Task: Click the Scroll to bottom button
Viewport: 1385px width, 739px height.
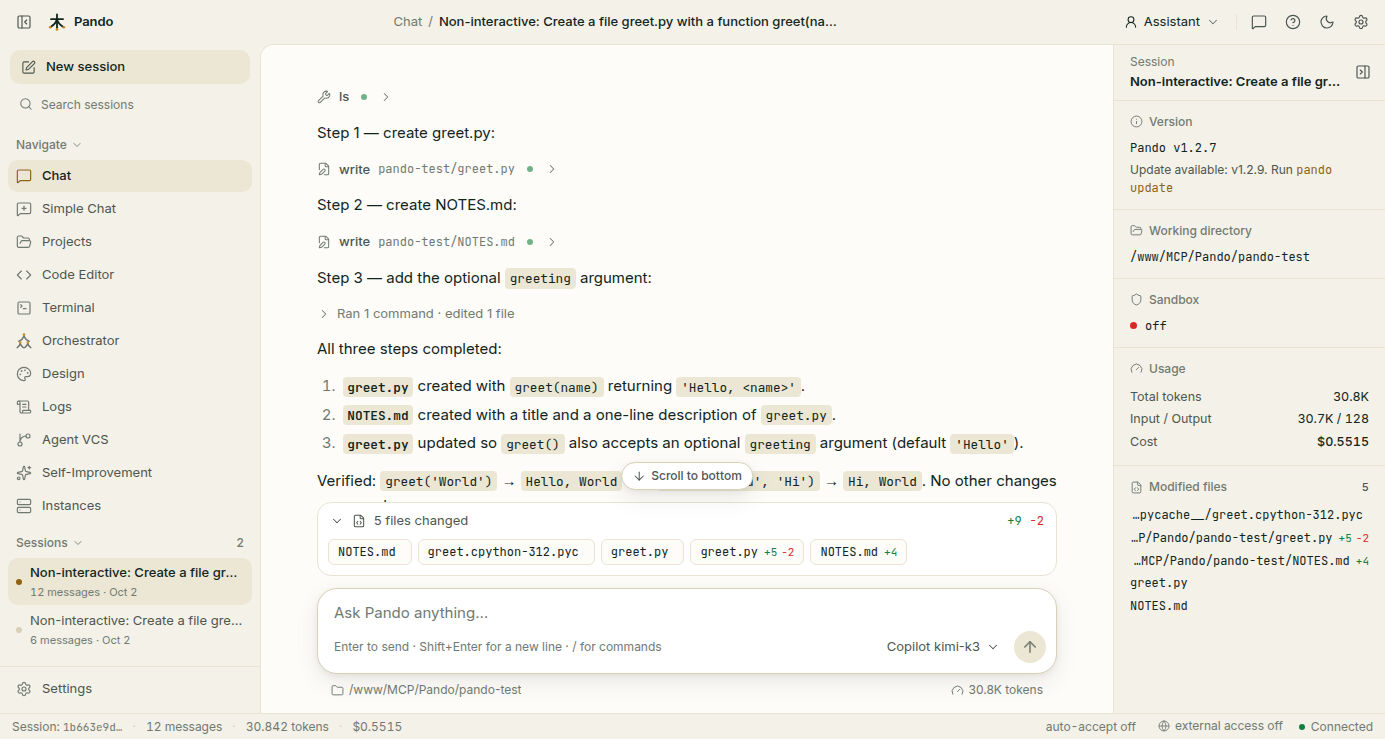Action: [x=688, y=476]
